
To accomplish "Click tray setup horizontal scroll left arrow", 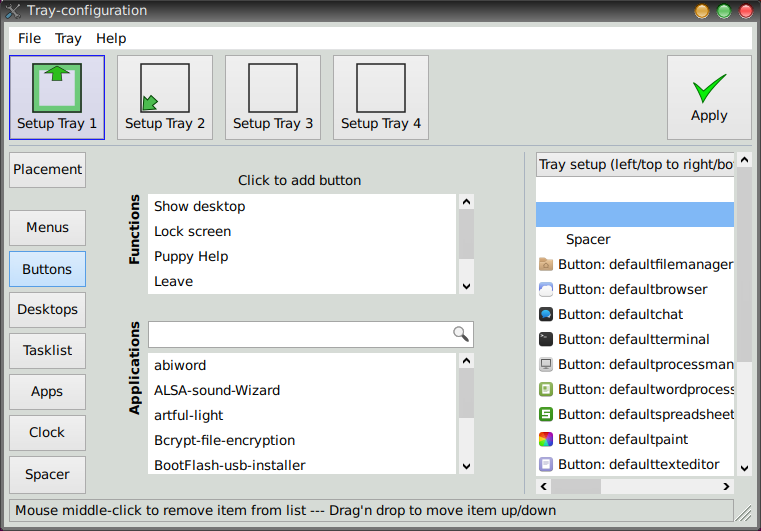I will pyautogui.click(x=544, y=486).
